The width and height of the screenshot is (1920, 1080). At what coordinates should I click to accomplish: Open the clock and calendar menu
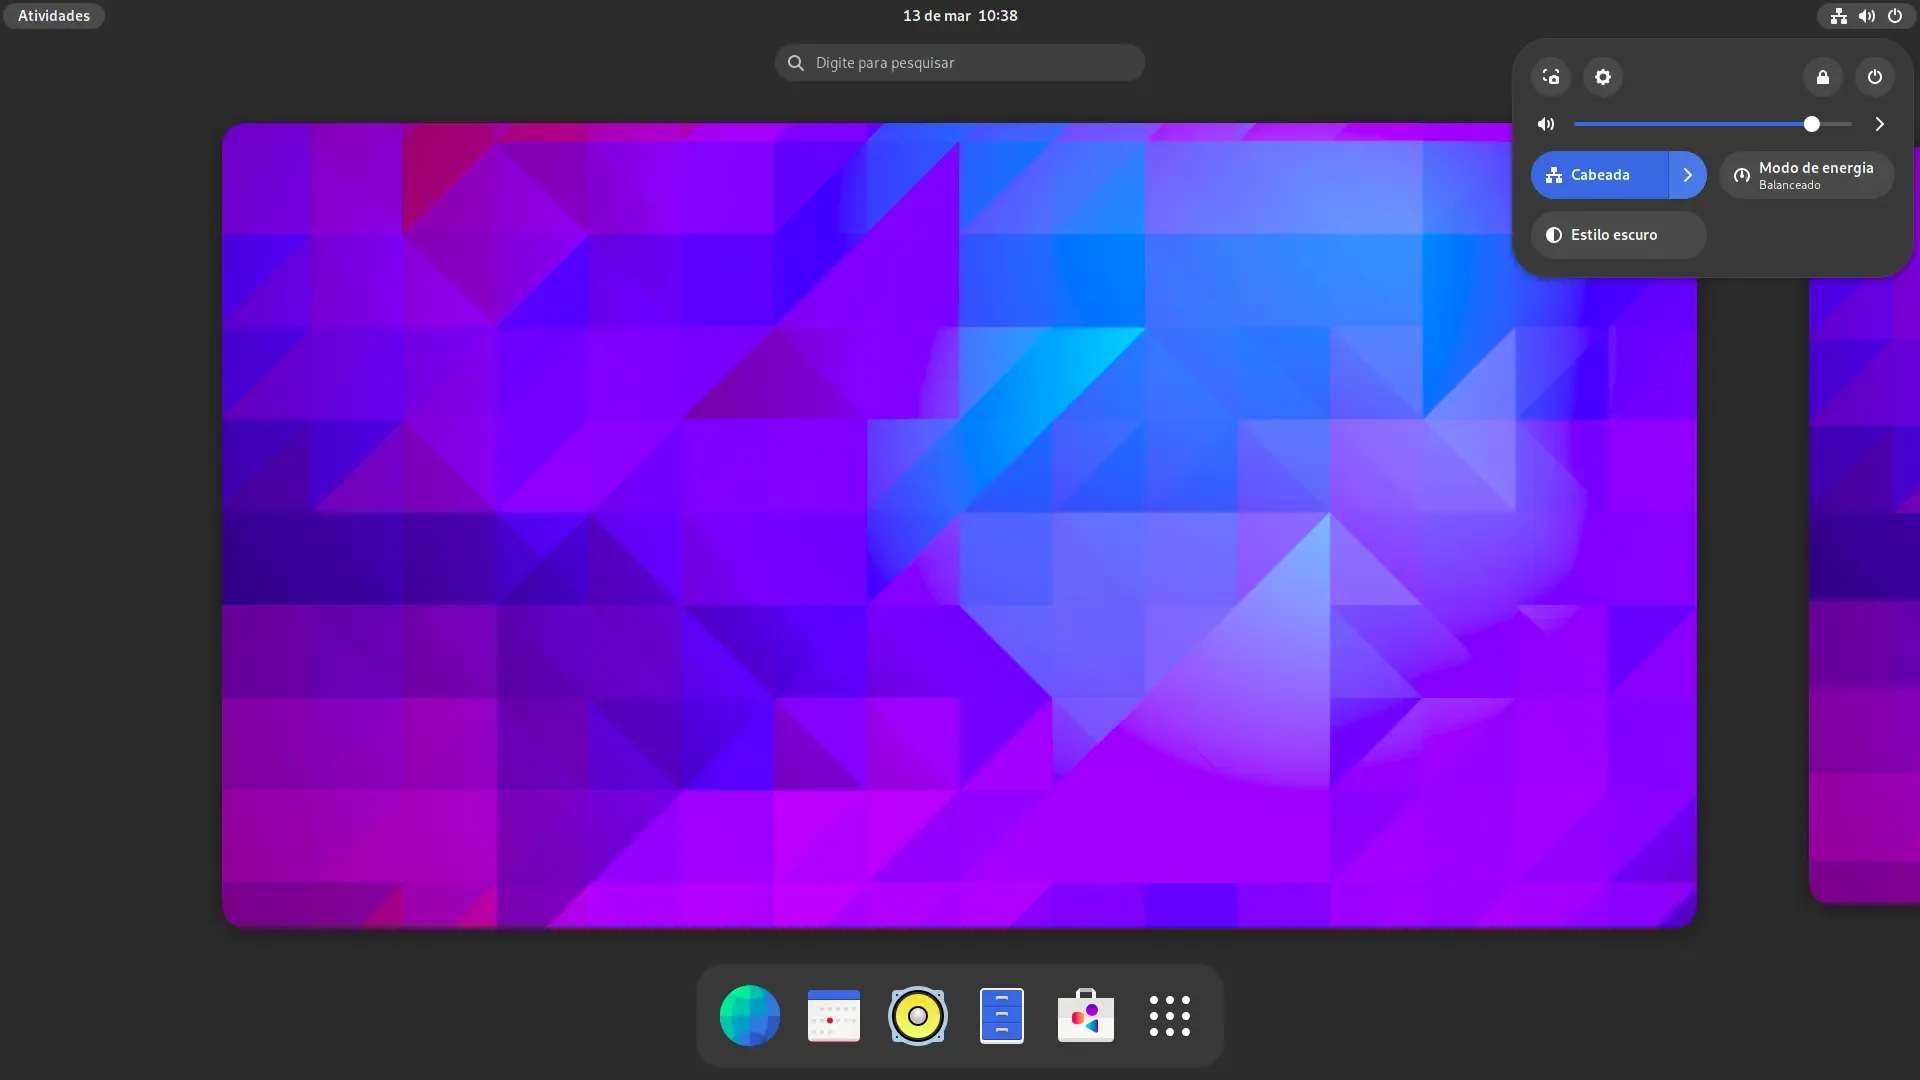960,16
